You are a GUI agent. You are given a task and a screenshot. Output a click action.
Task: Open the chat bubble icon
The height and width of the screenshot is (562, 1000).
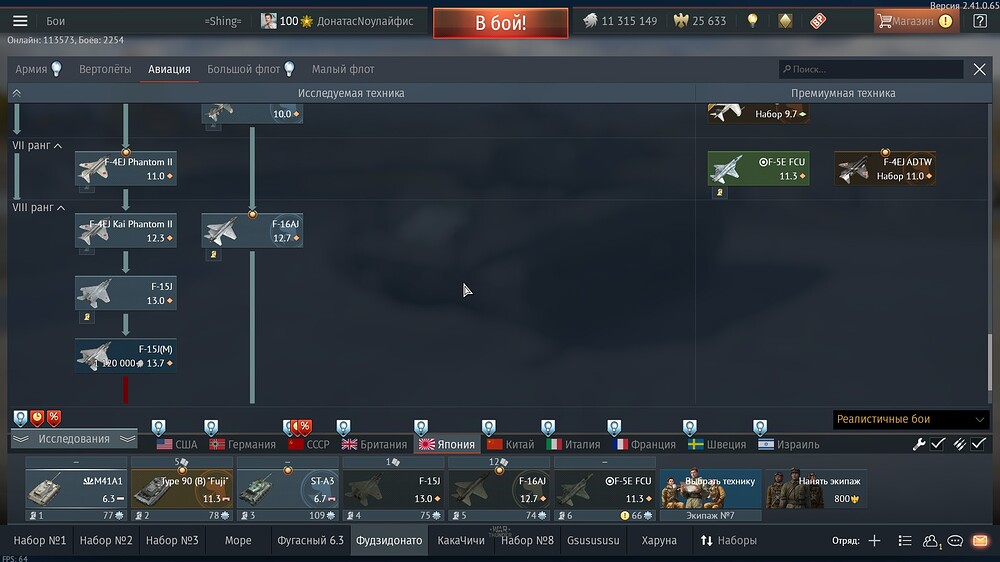955,541
